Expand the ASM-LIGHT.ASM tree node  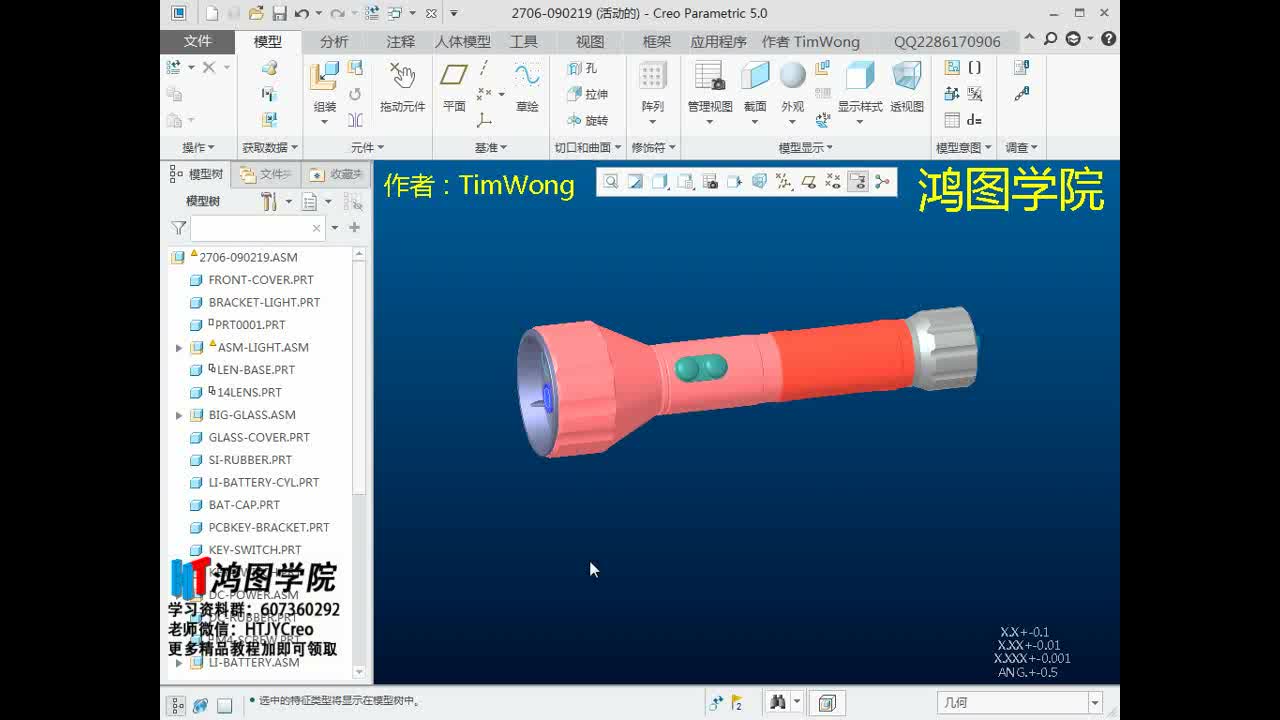(179, 348)
